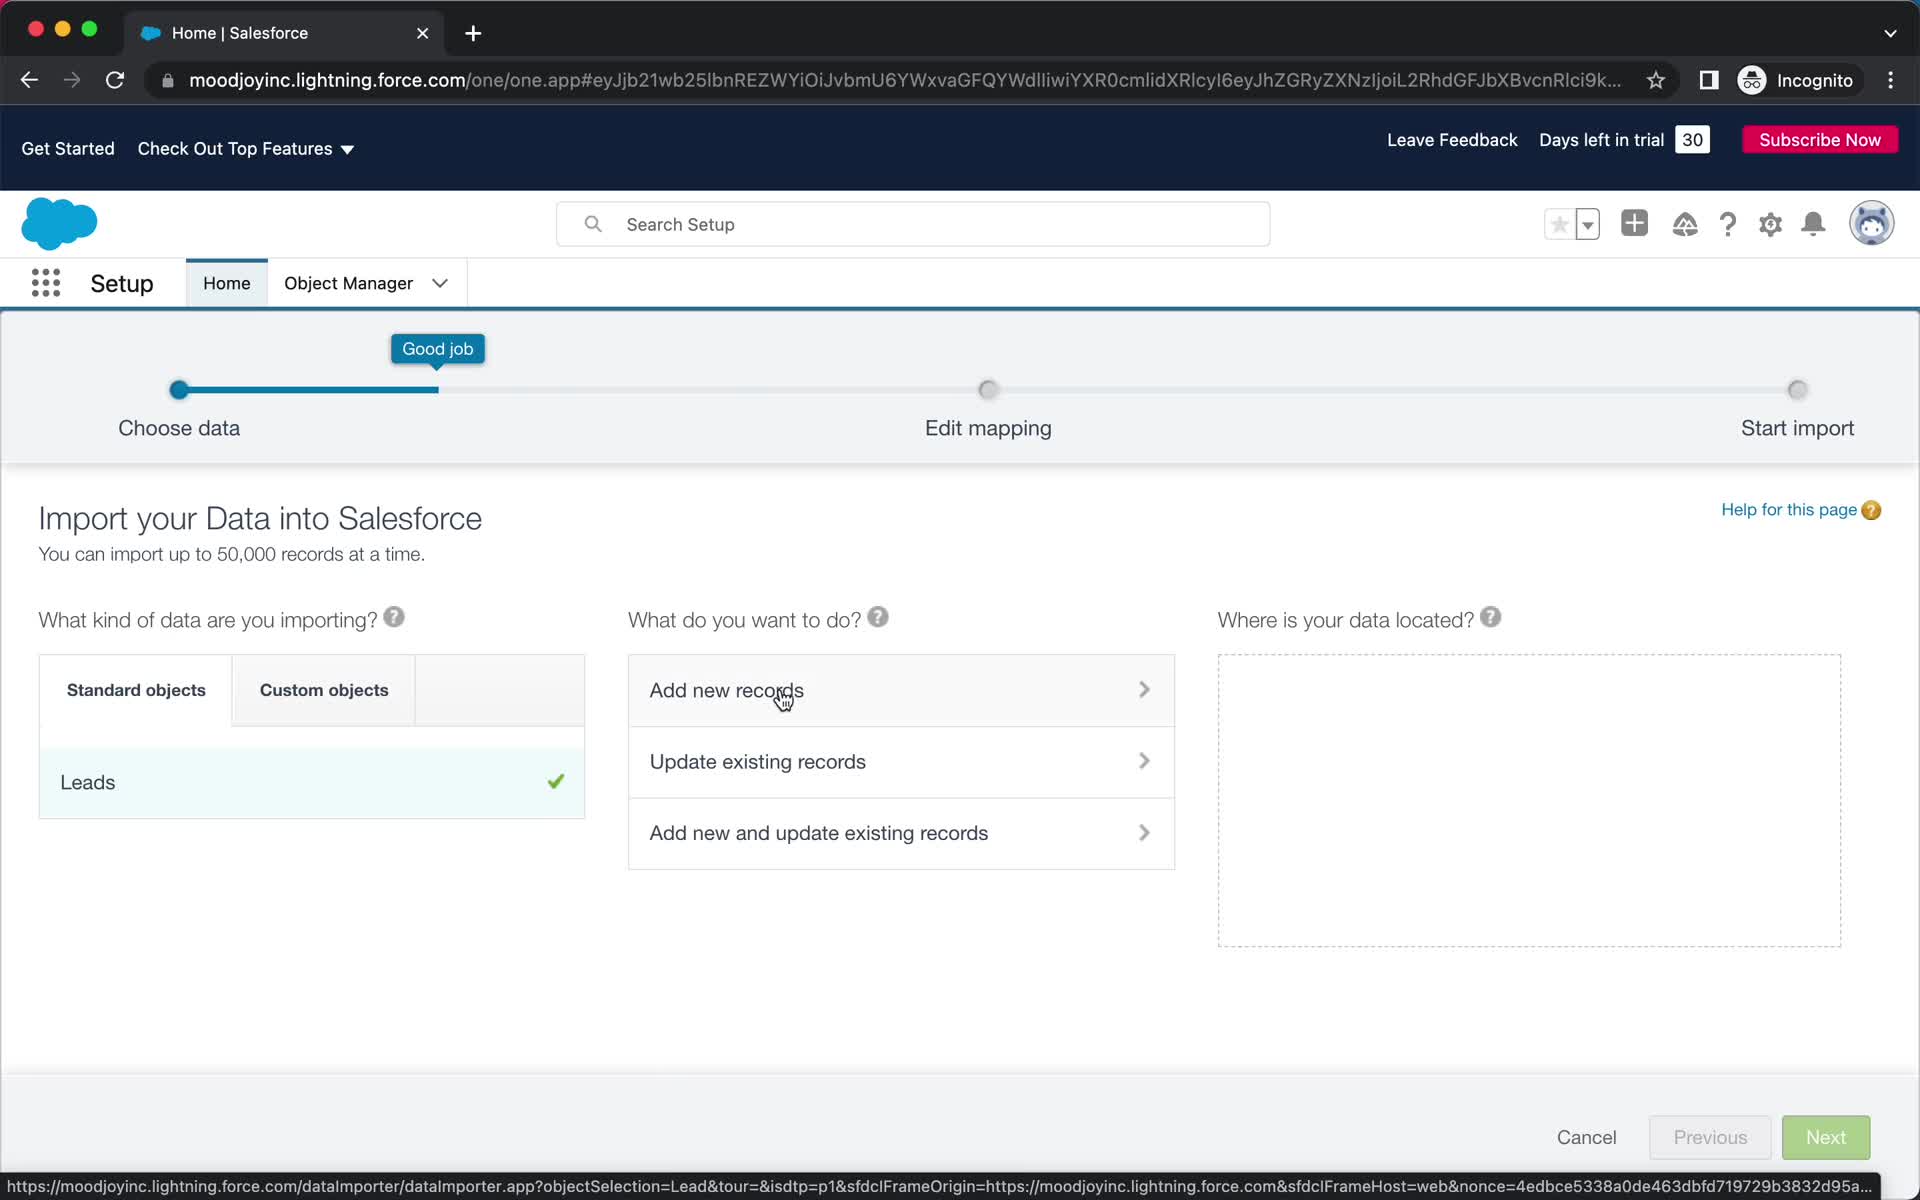1920x1200 pixels.
Task: Click the orange help icon next to Help for this page
Action: pyautogui.click(x=1871, y=510)
